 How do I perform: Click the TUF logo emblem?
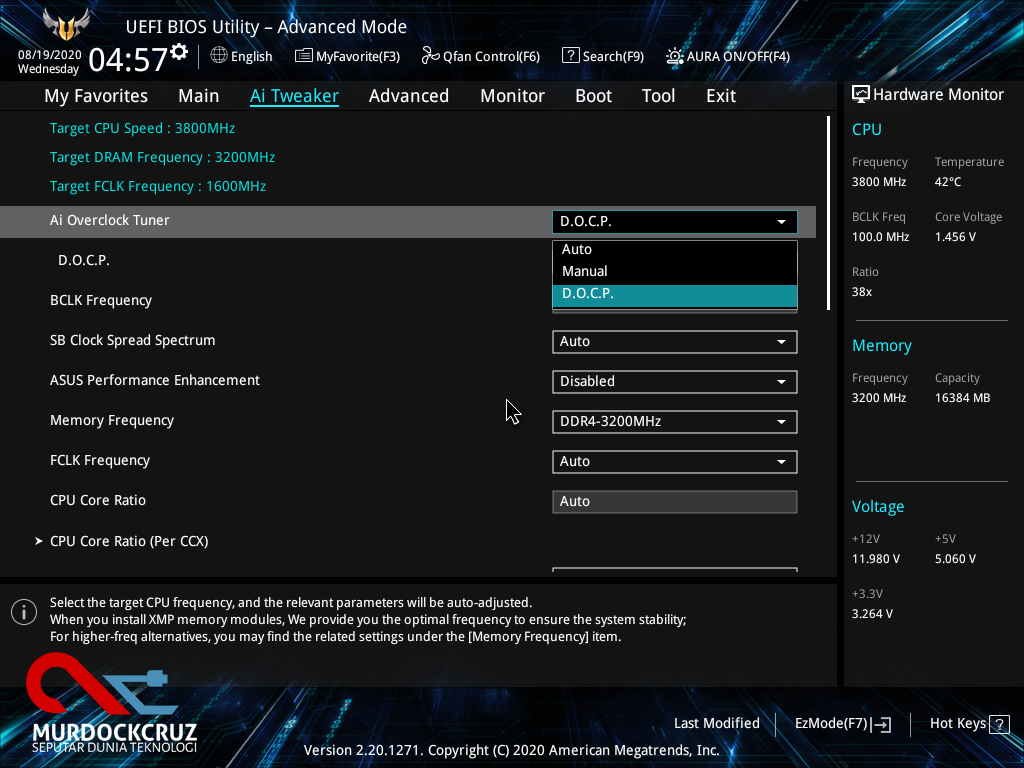click(x=66, y=25)
